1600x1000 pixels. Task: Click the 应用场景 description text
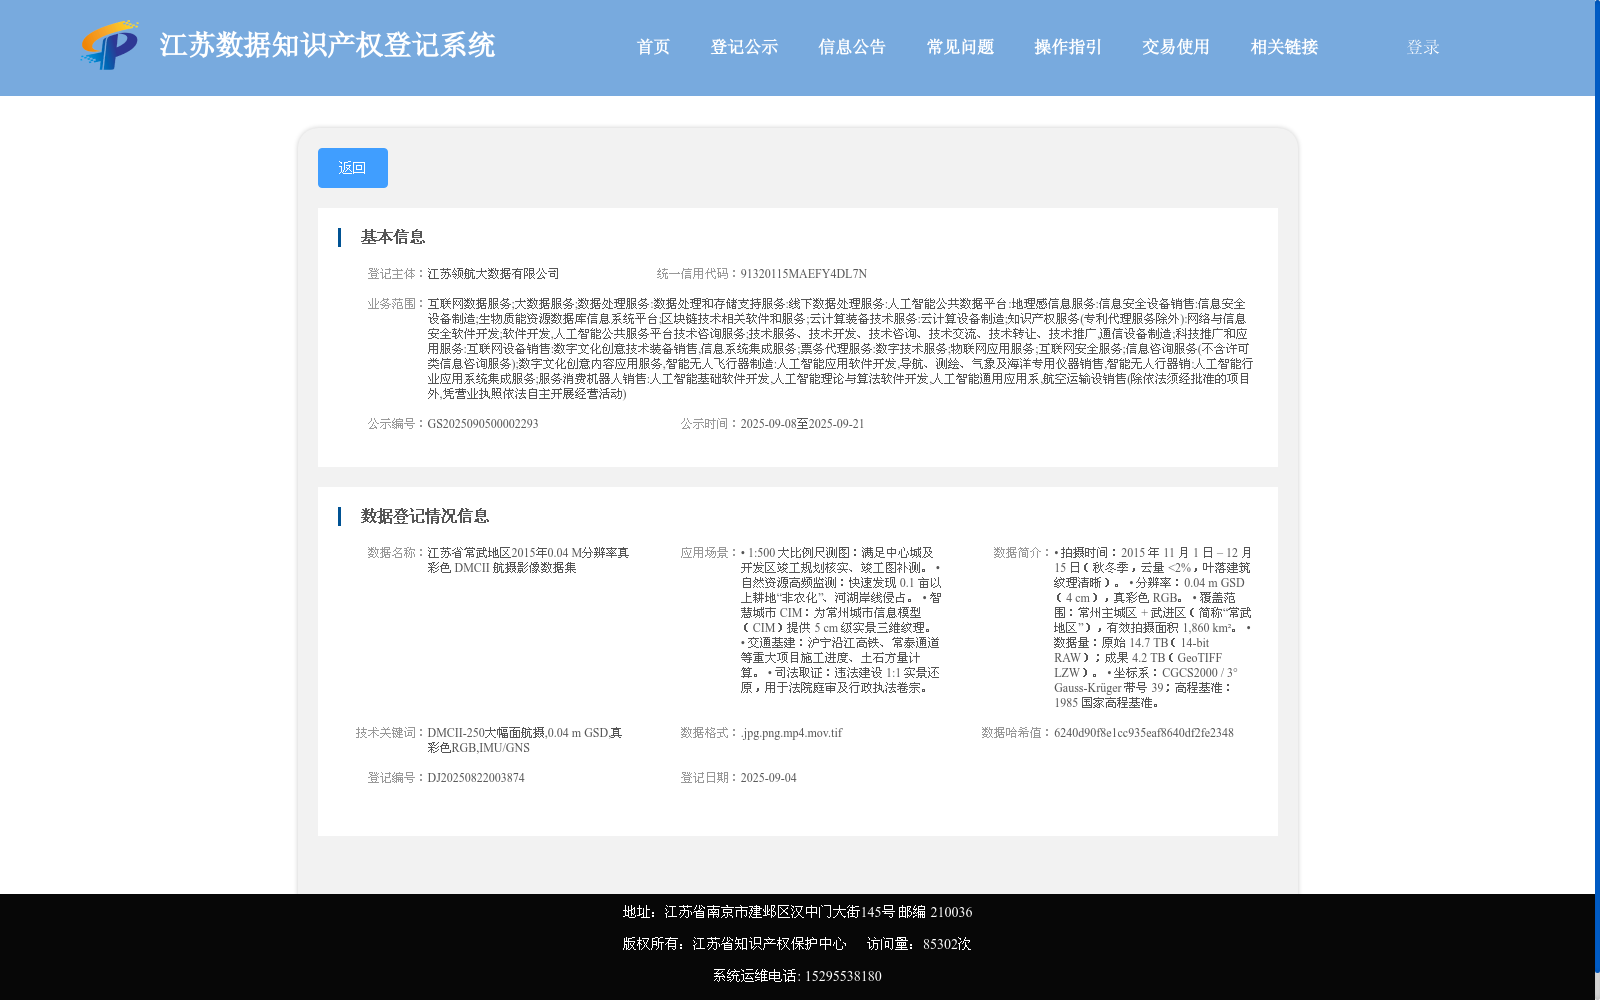click(841, 620)
